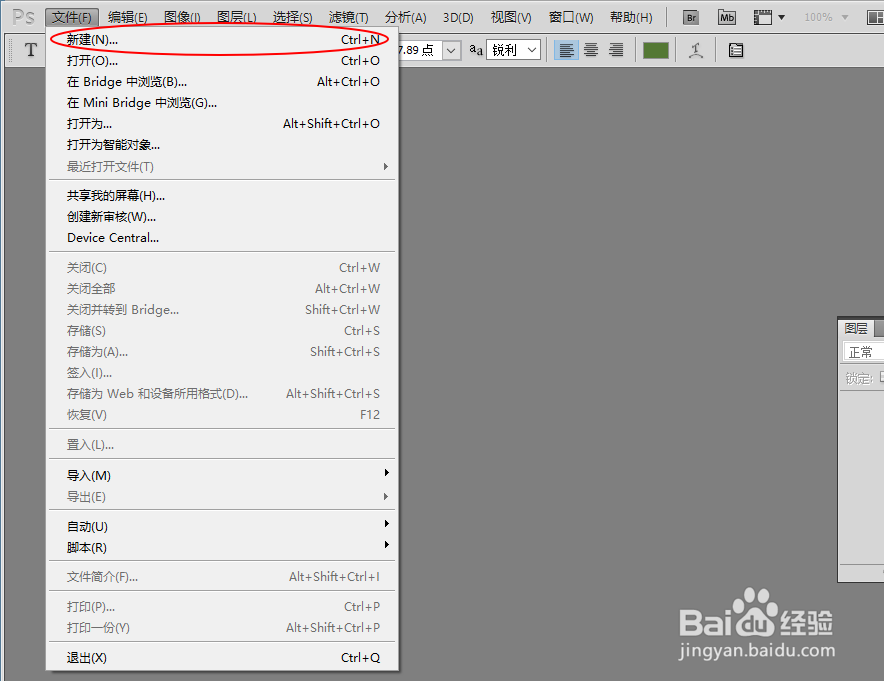Screen dimensions: 884x681
Task: Expand the font size dropdown
Action: [451, 51]
